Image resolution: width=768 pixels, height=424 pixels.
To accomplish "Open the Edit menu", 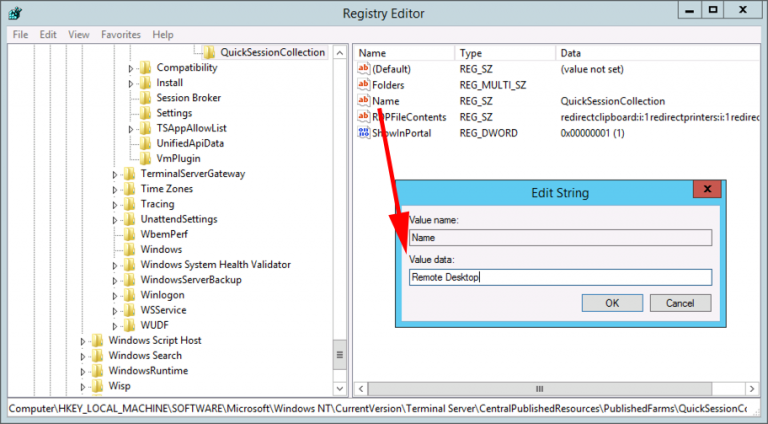I will tap(48, 35).
